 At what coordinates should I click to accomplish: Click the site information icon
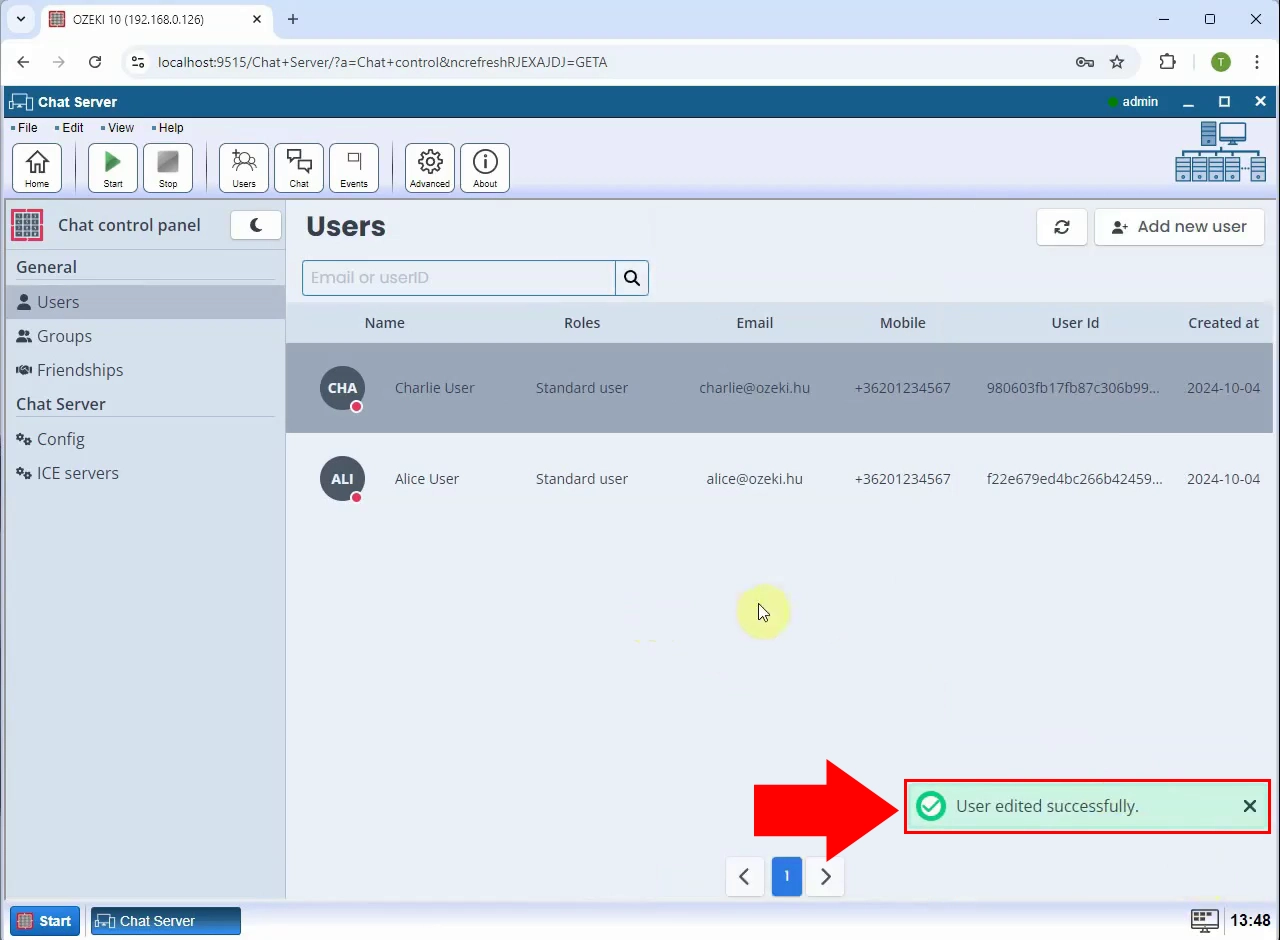coord(138,62)
